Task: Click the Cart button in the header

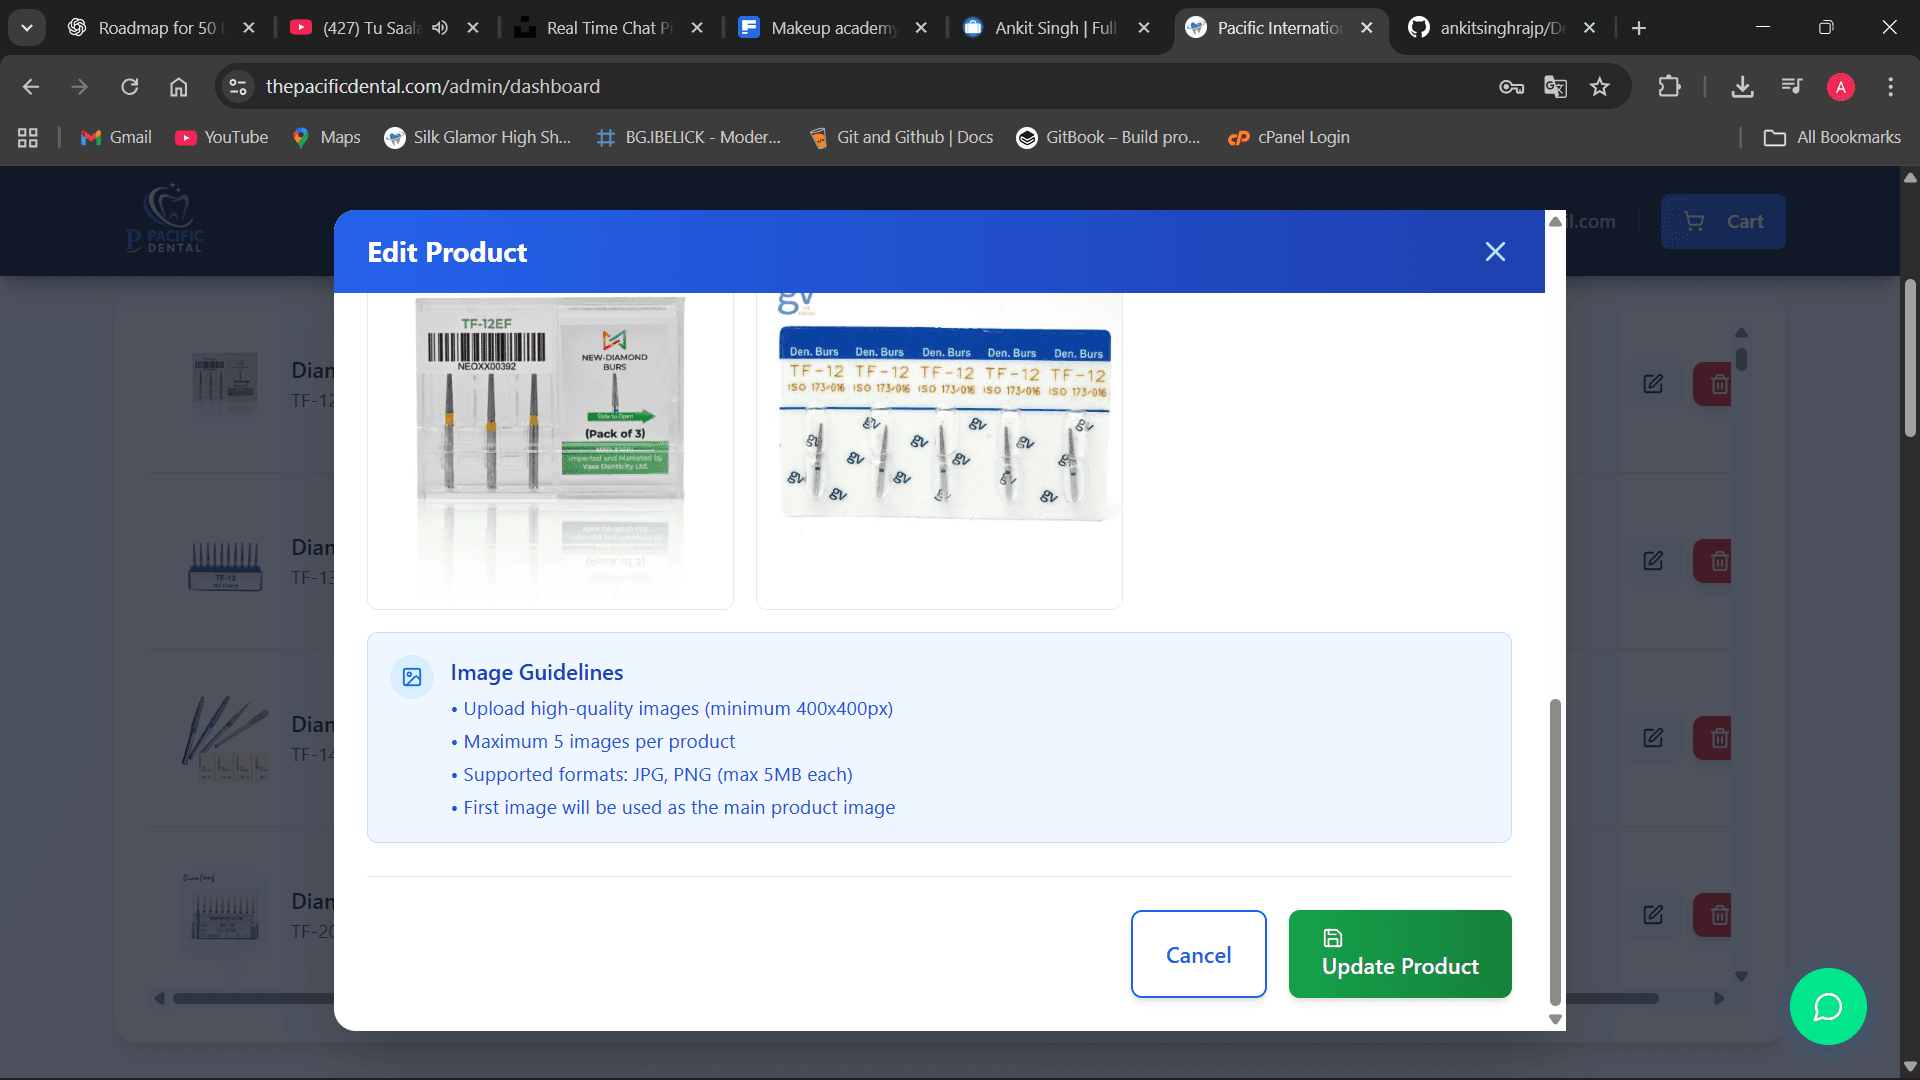Action: pyautogui.click(x=1722, y=222)
